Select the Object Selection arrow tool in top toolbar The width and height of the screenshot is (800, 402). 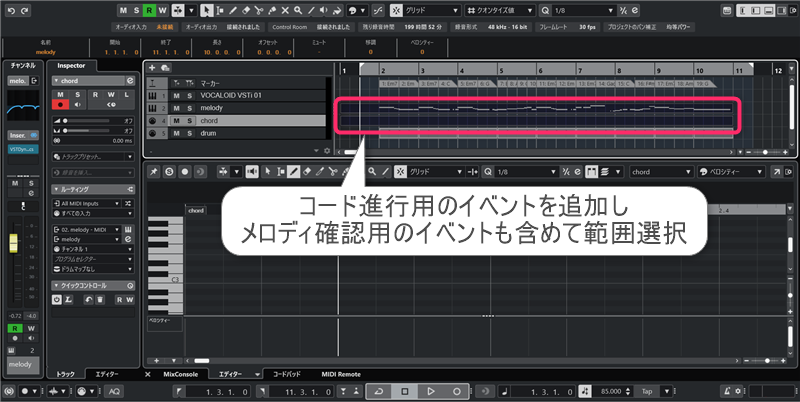click(207, 10)
